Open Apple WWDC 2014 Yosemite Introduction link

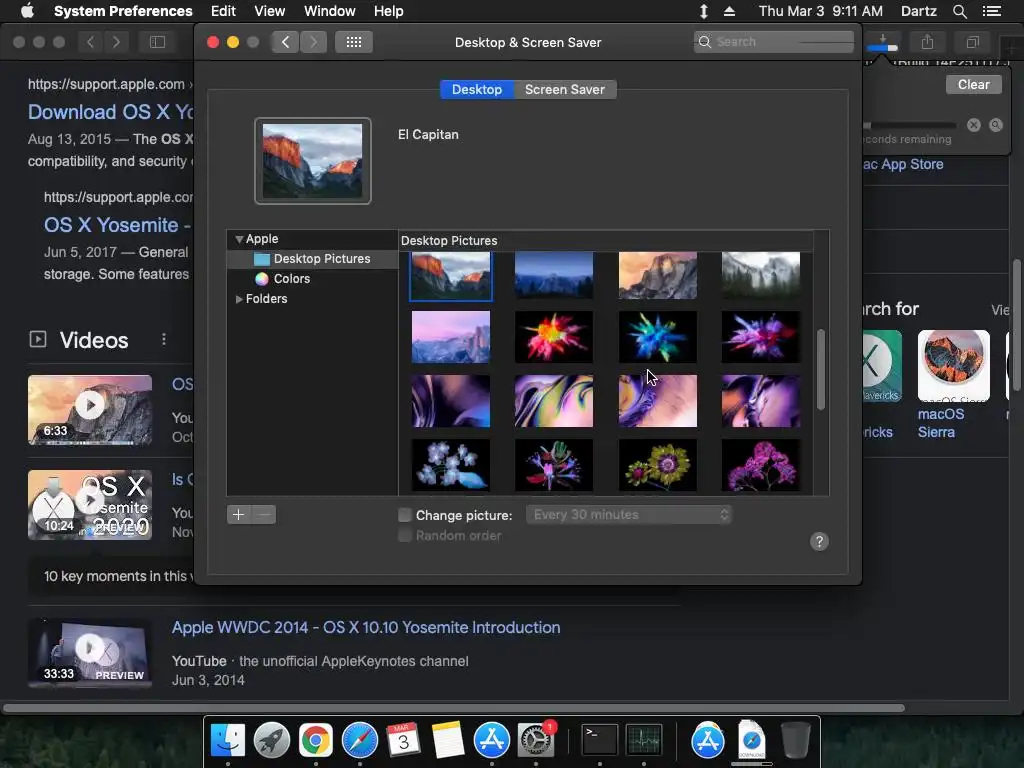[366, 628]
